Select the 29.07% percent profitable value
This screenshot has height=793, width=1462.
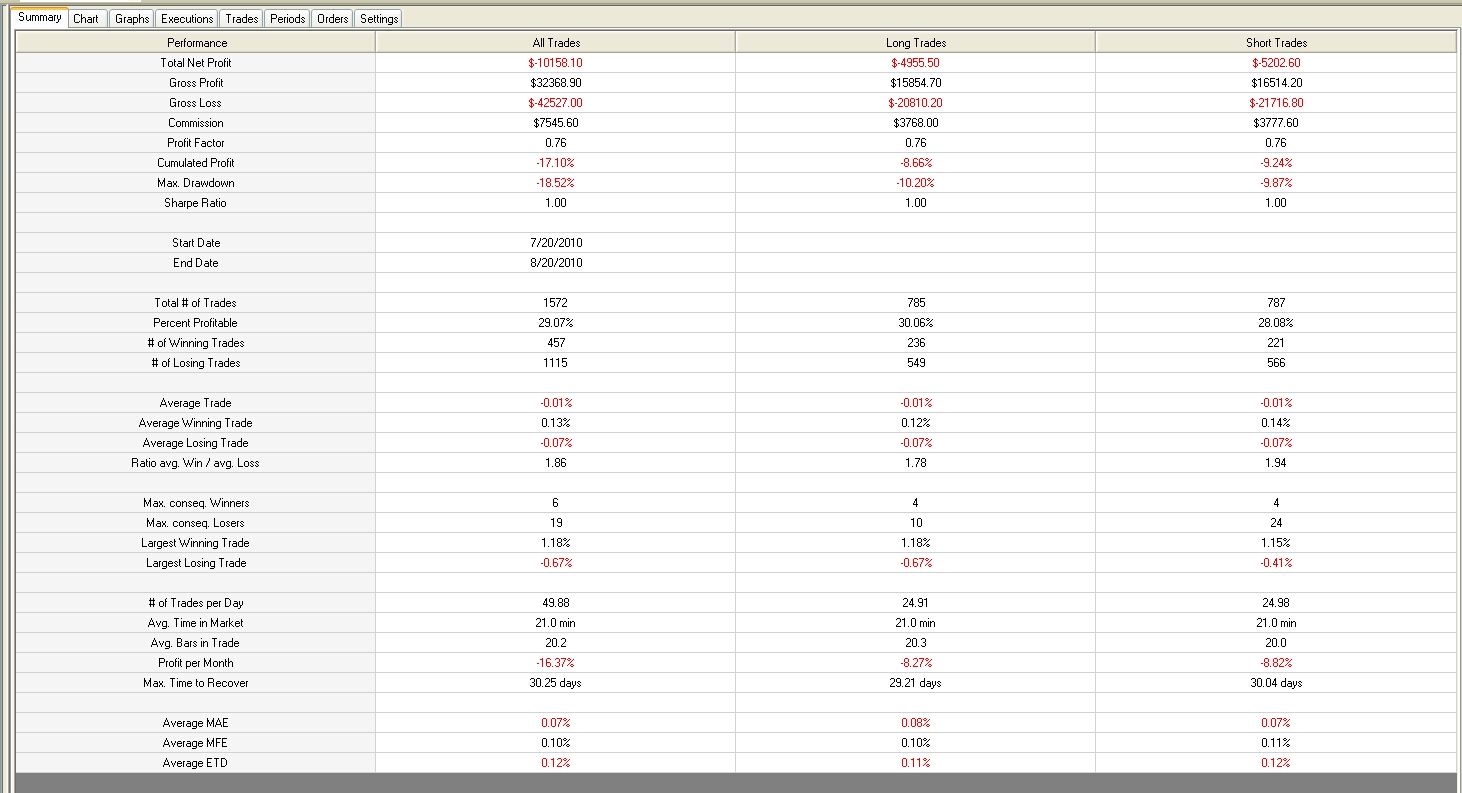[x=555, y=323]
